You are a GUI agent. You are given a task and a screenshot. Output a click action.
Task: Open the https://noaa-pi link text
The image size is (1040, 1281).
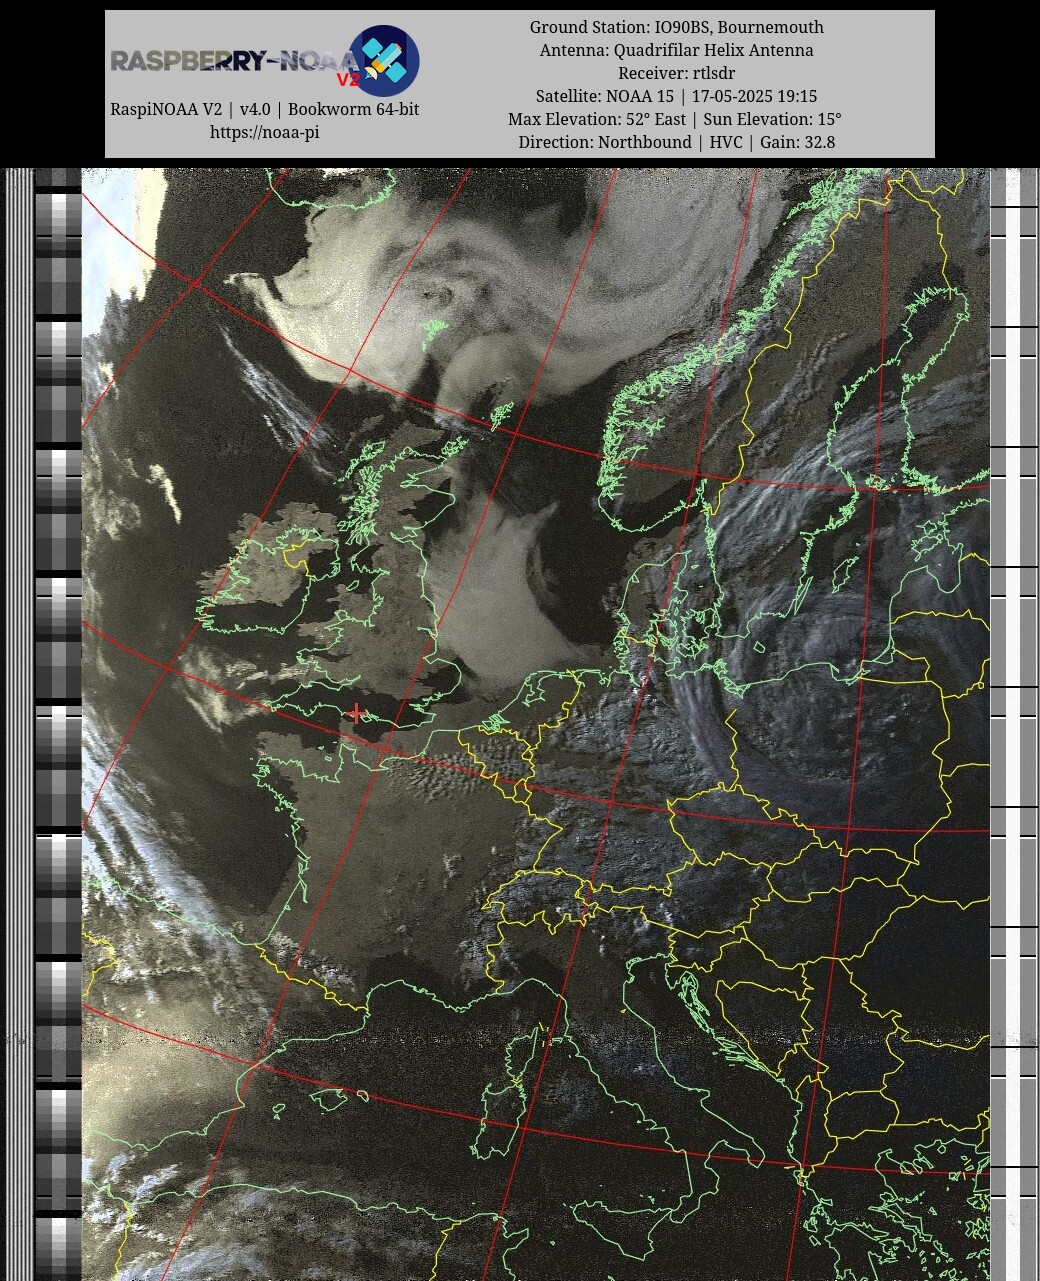click(265, 132)
